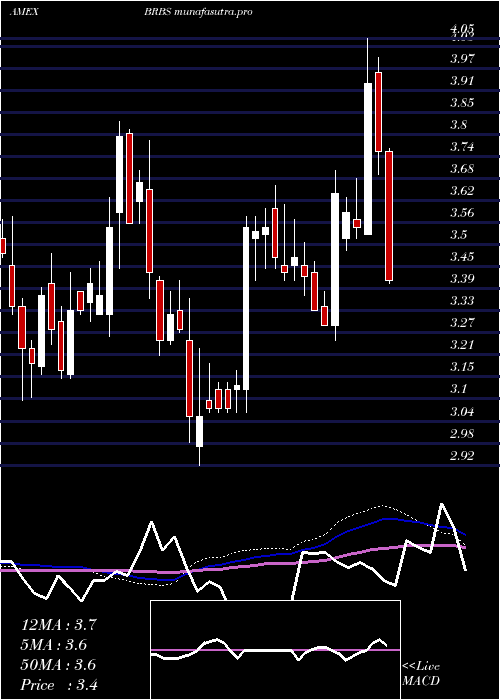This screenshot has height=700, width=500.
Task: Click the tallest white candle near 3.91
Action: (368, 159)
